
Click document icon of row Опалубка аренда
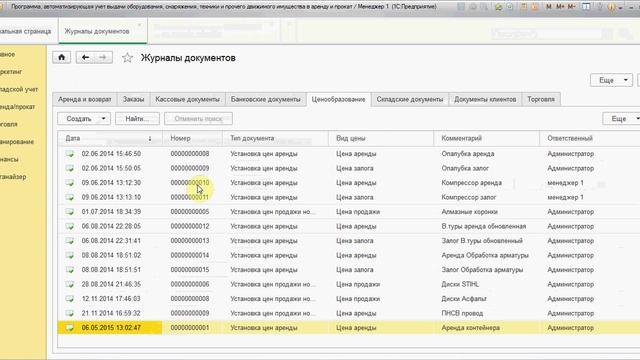pos(70,154)
